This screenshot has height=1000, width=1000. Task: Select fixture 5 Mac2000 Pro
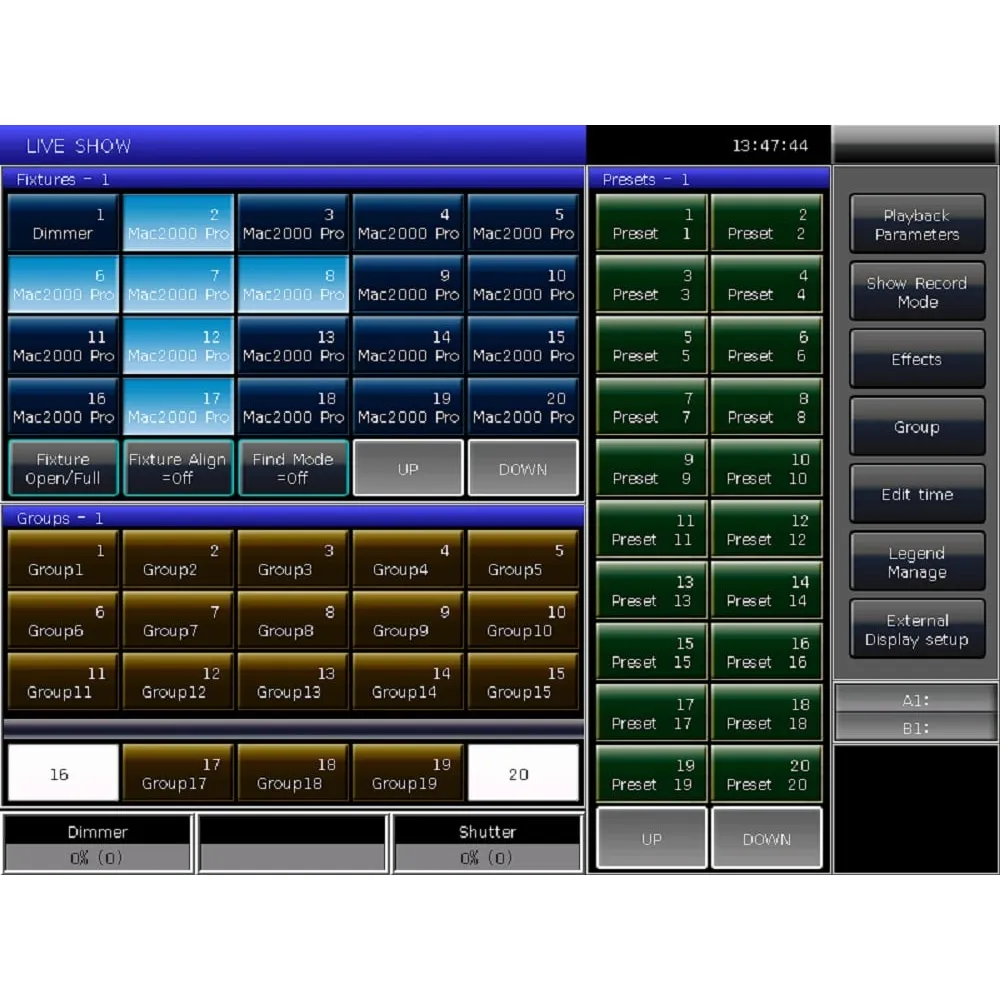(523, 223)
